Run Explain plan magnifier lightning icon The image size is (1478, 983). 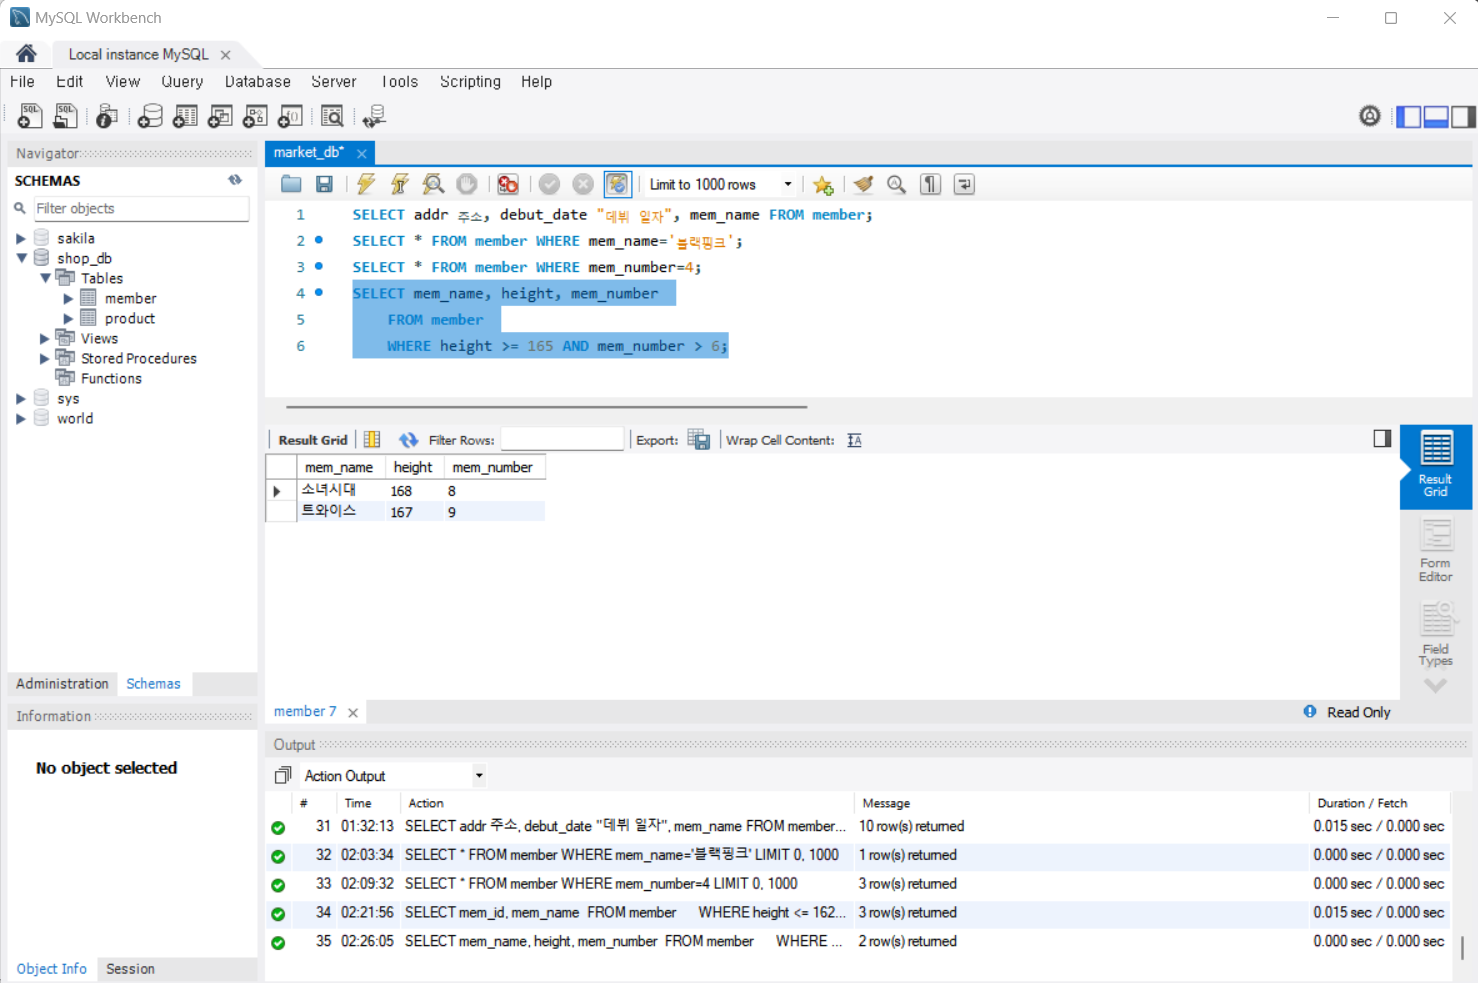tap(433, 184)
